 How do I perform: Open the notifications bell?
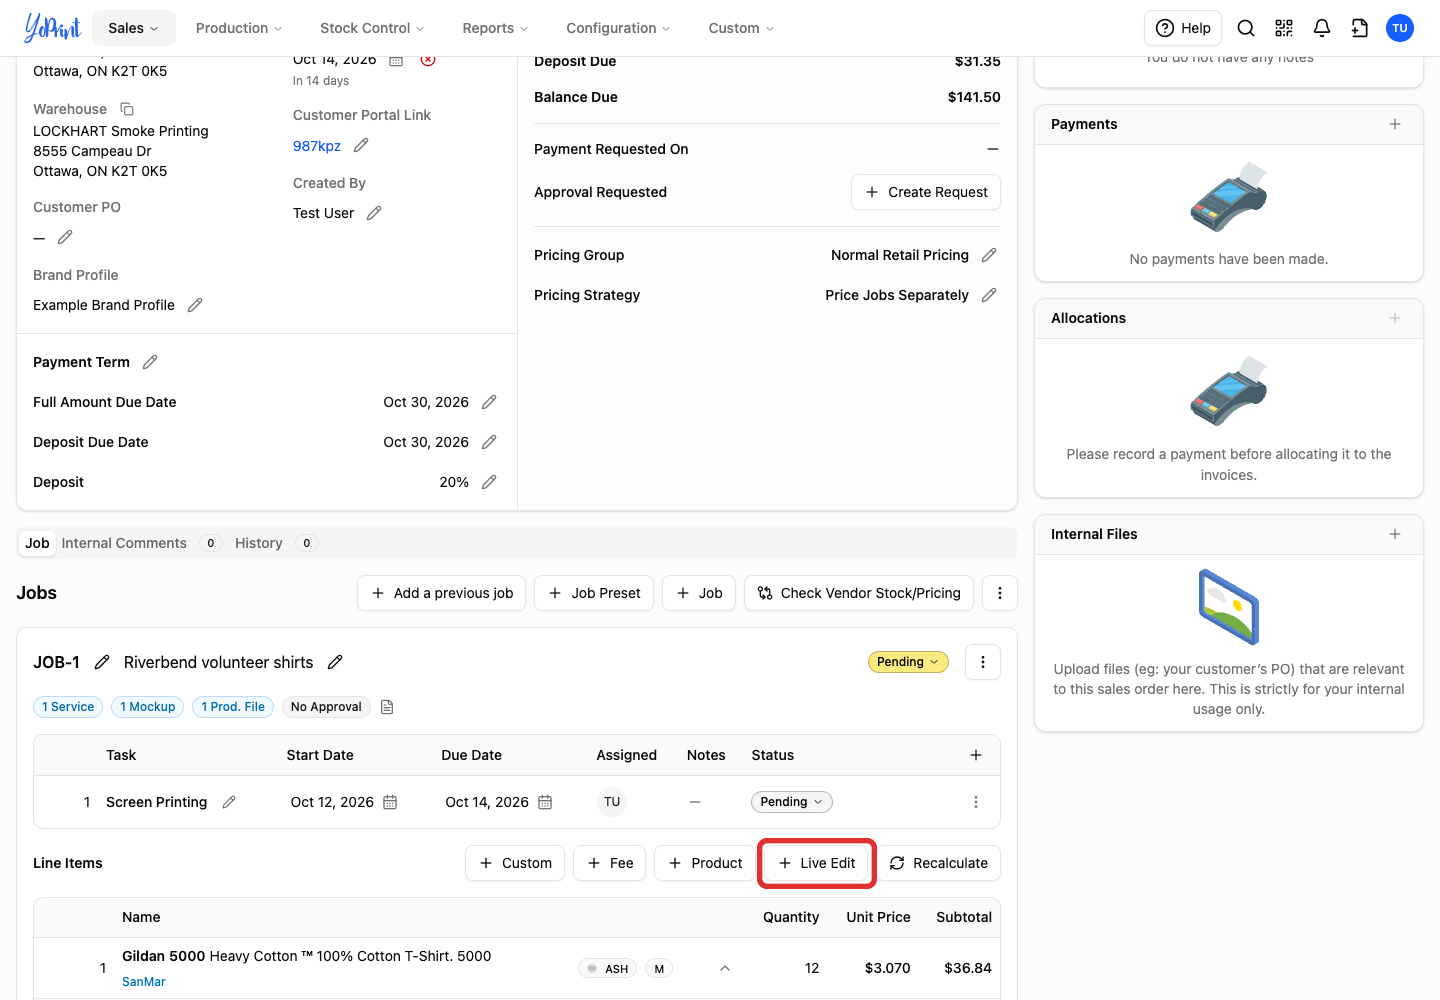[x=1322, y=28]
